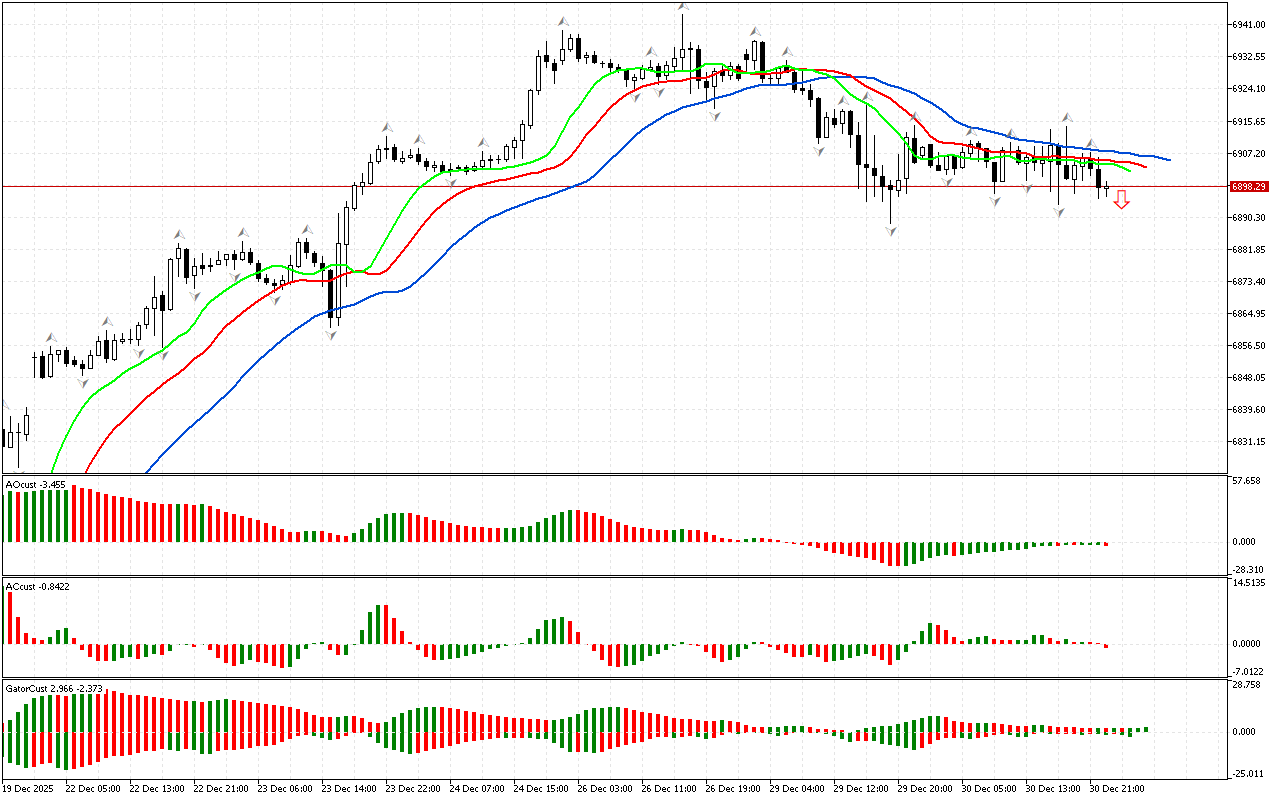Click the last candlestick on the chart
Image resolution: width=1280 pixels, height=800 pixels.
pyautogui.click(x=1106, y=186)
